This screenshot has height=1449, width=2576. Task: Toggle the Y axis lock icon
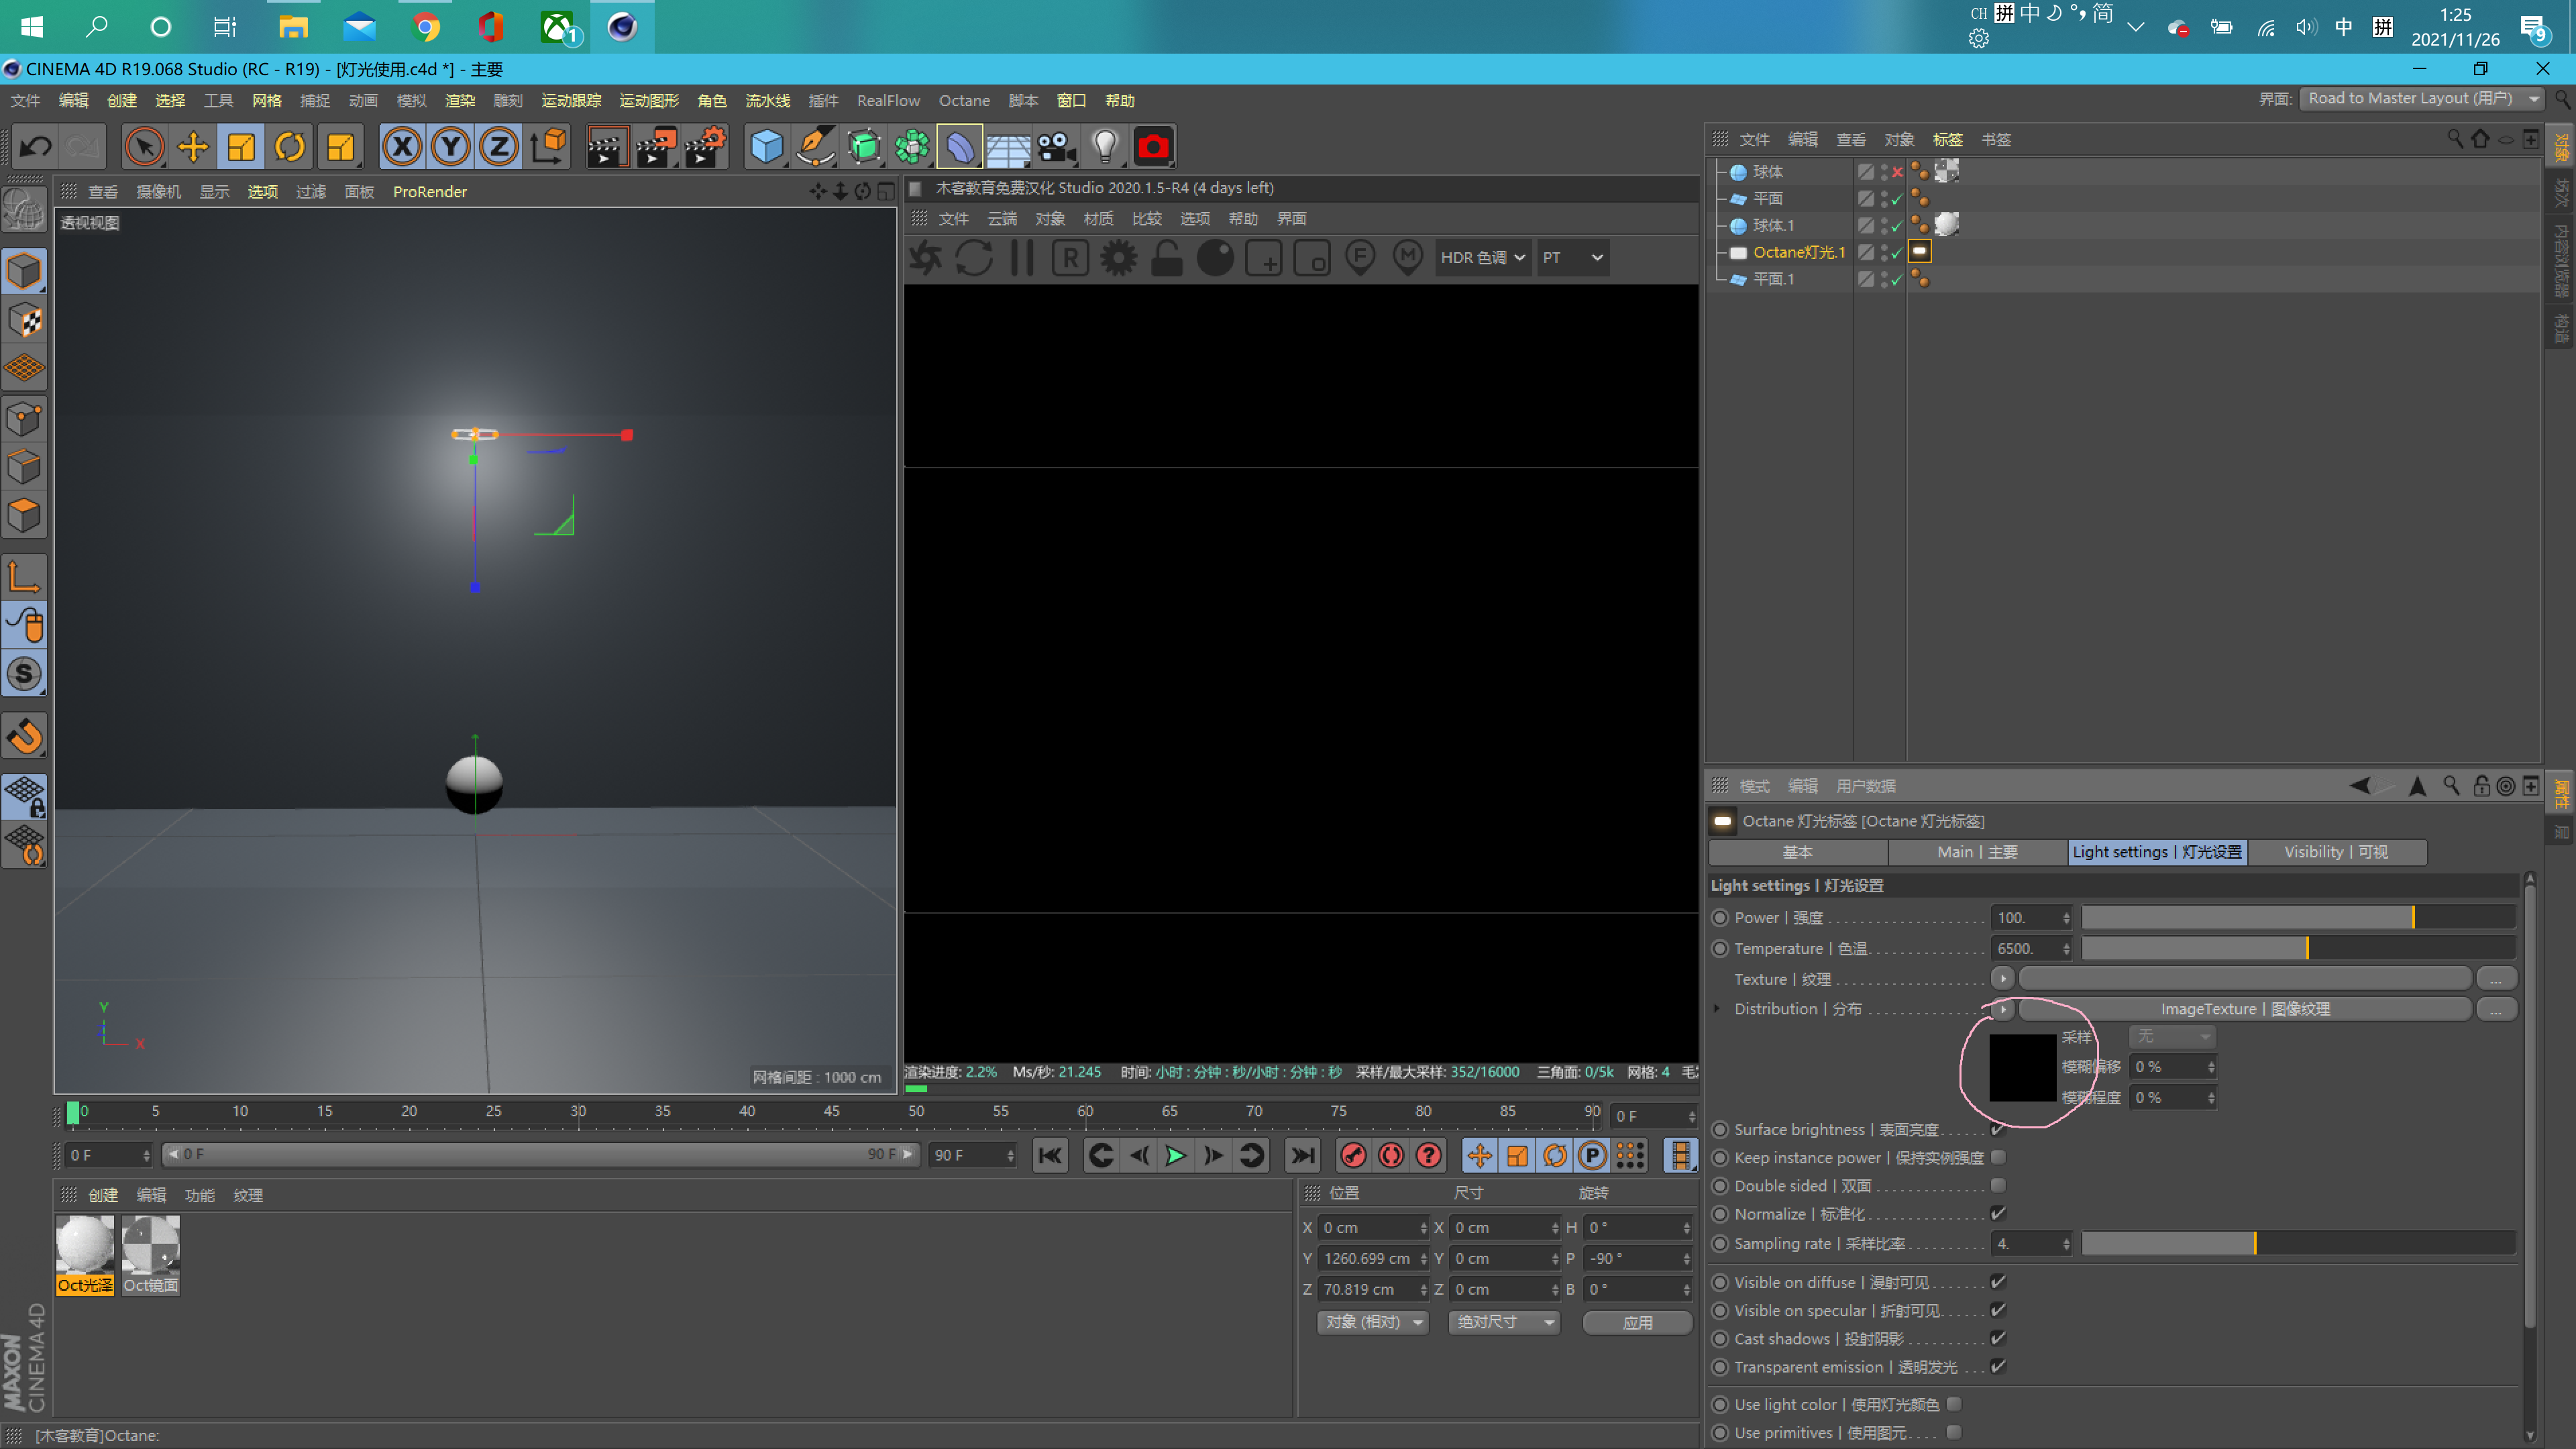coord(449,146)
